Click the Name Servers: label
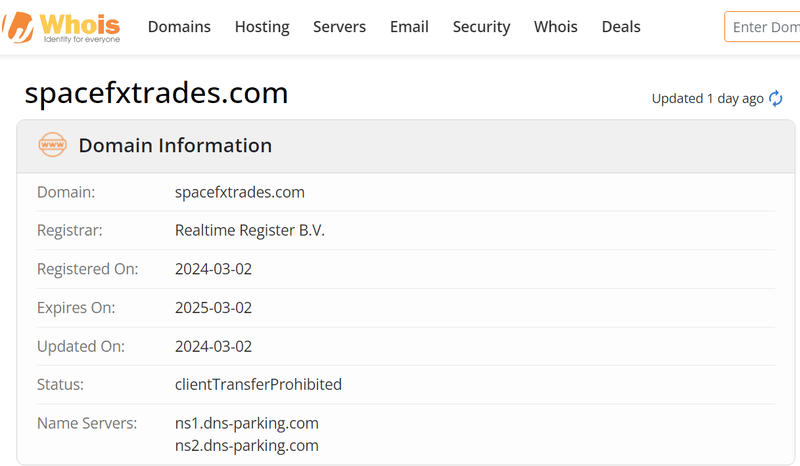 coord(87,423)
